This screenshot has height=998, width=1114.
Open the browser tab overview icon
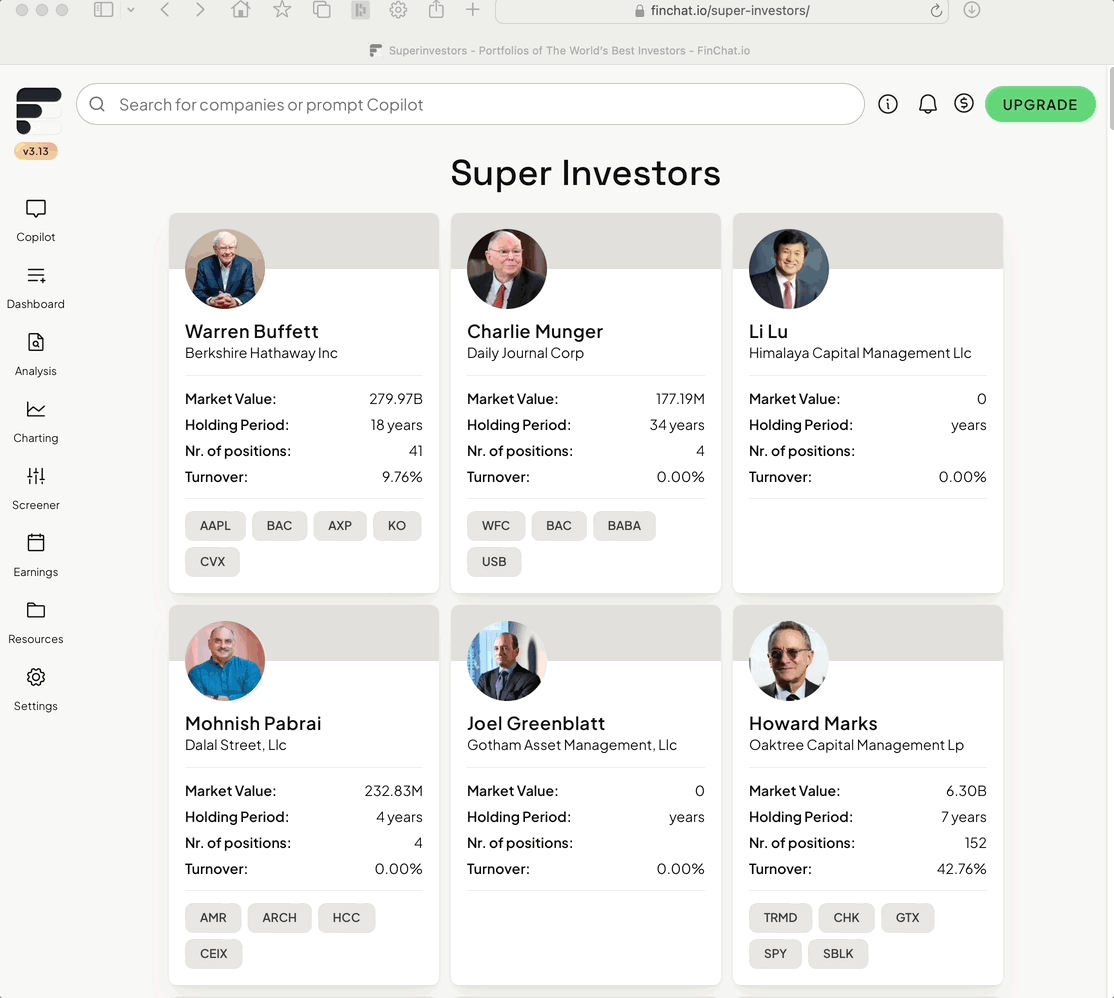(322, 9)
